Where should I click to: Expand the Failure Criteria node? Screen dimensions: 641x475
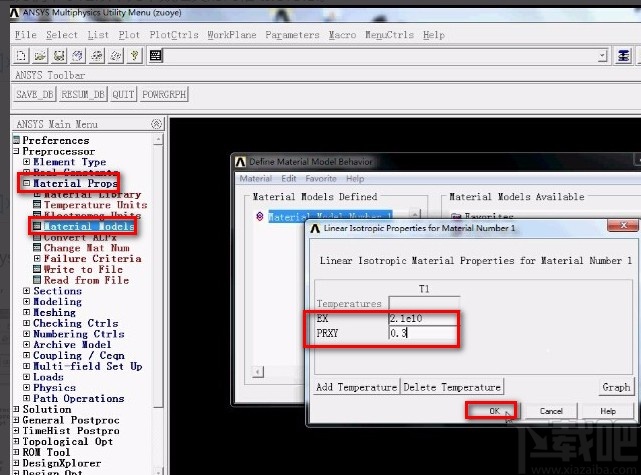coord(37,258)
